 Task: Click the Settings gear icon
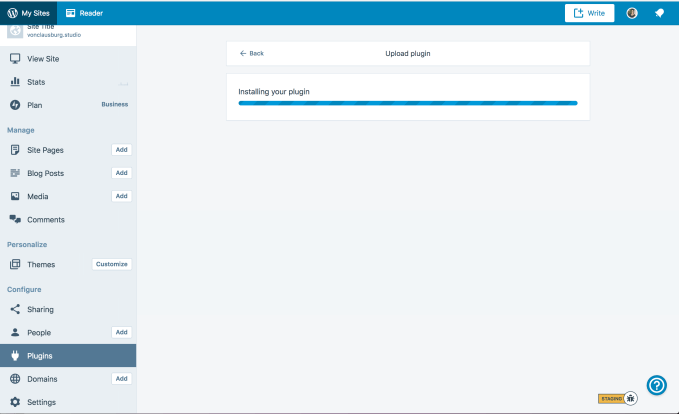click(15, 402)
